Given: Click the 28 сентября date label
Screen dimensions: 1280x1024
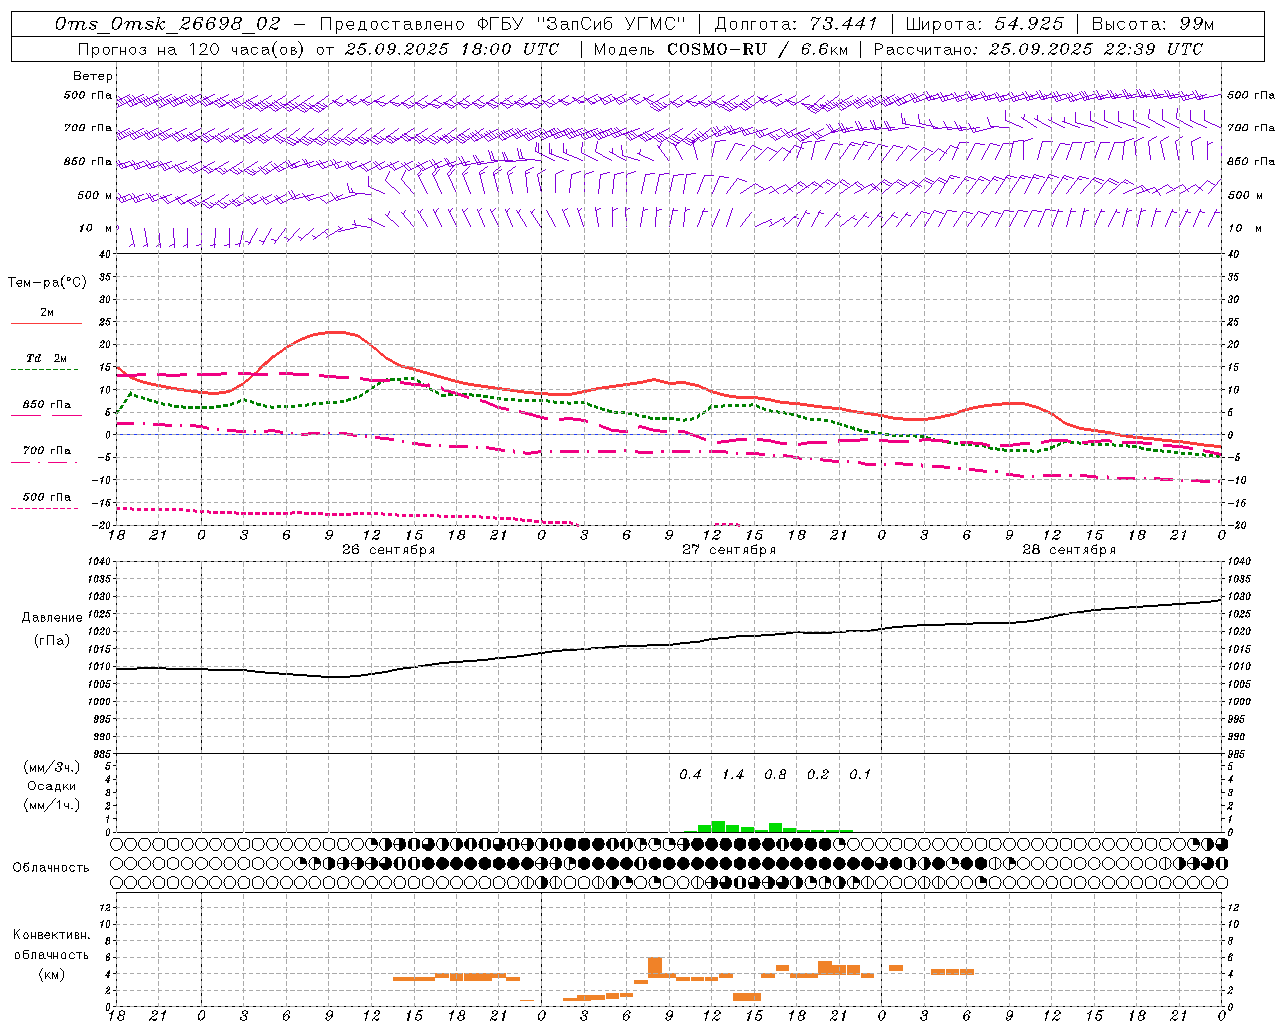Looking at the screenshot, I should [1069, 549].
